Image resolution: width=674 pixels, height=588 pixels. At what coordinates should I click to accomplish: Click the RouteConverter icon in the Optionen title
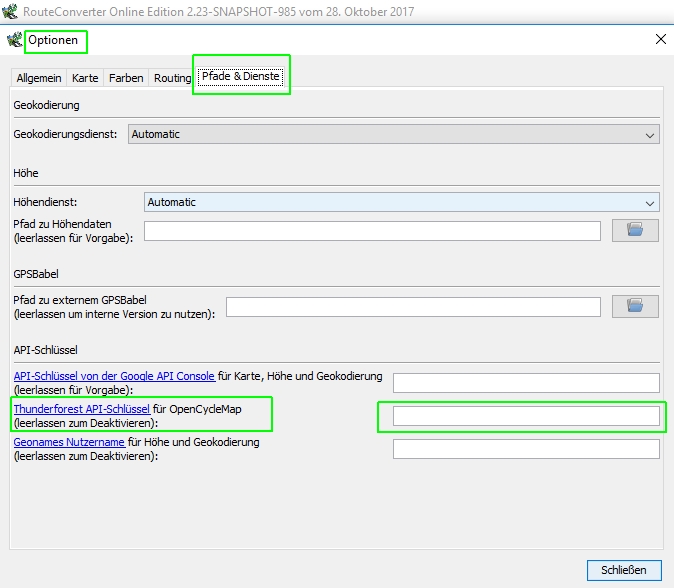14,40
